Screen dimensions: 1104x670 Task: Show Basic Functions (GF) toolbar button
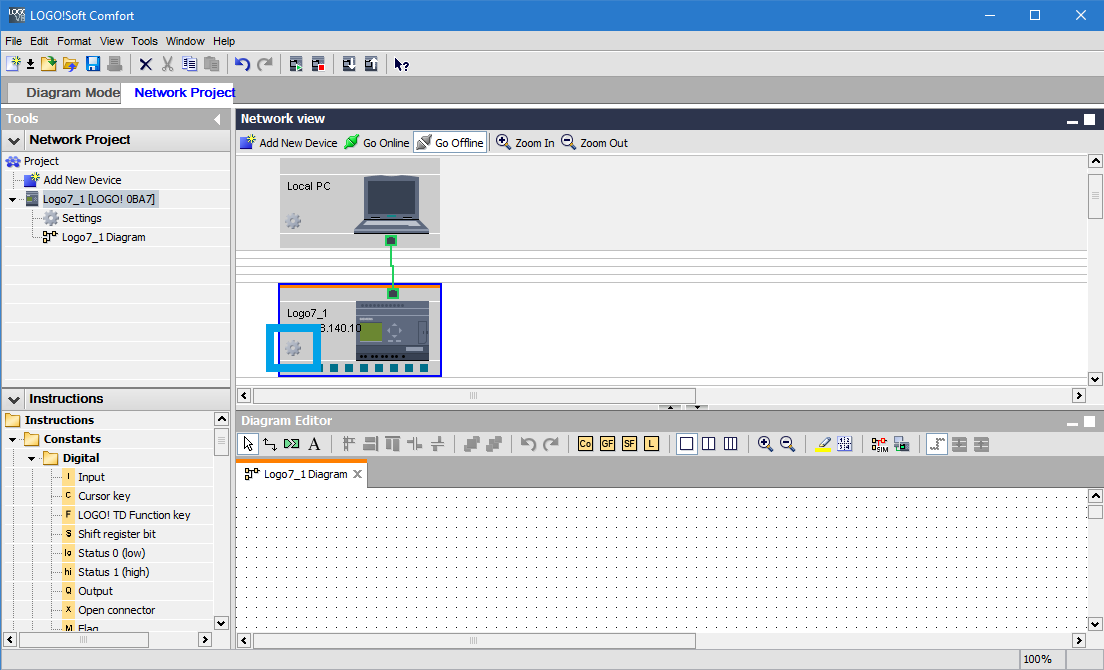tap(608, 444)
